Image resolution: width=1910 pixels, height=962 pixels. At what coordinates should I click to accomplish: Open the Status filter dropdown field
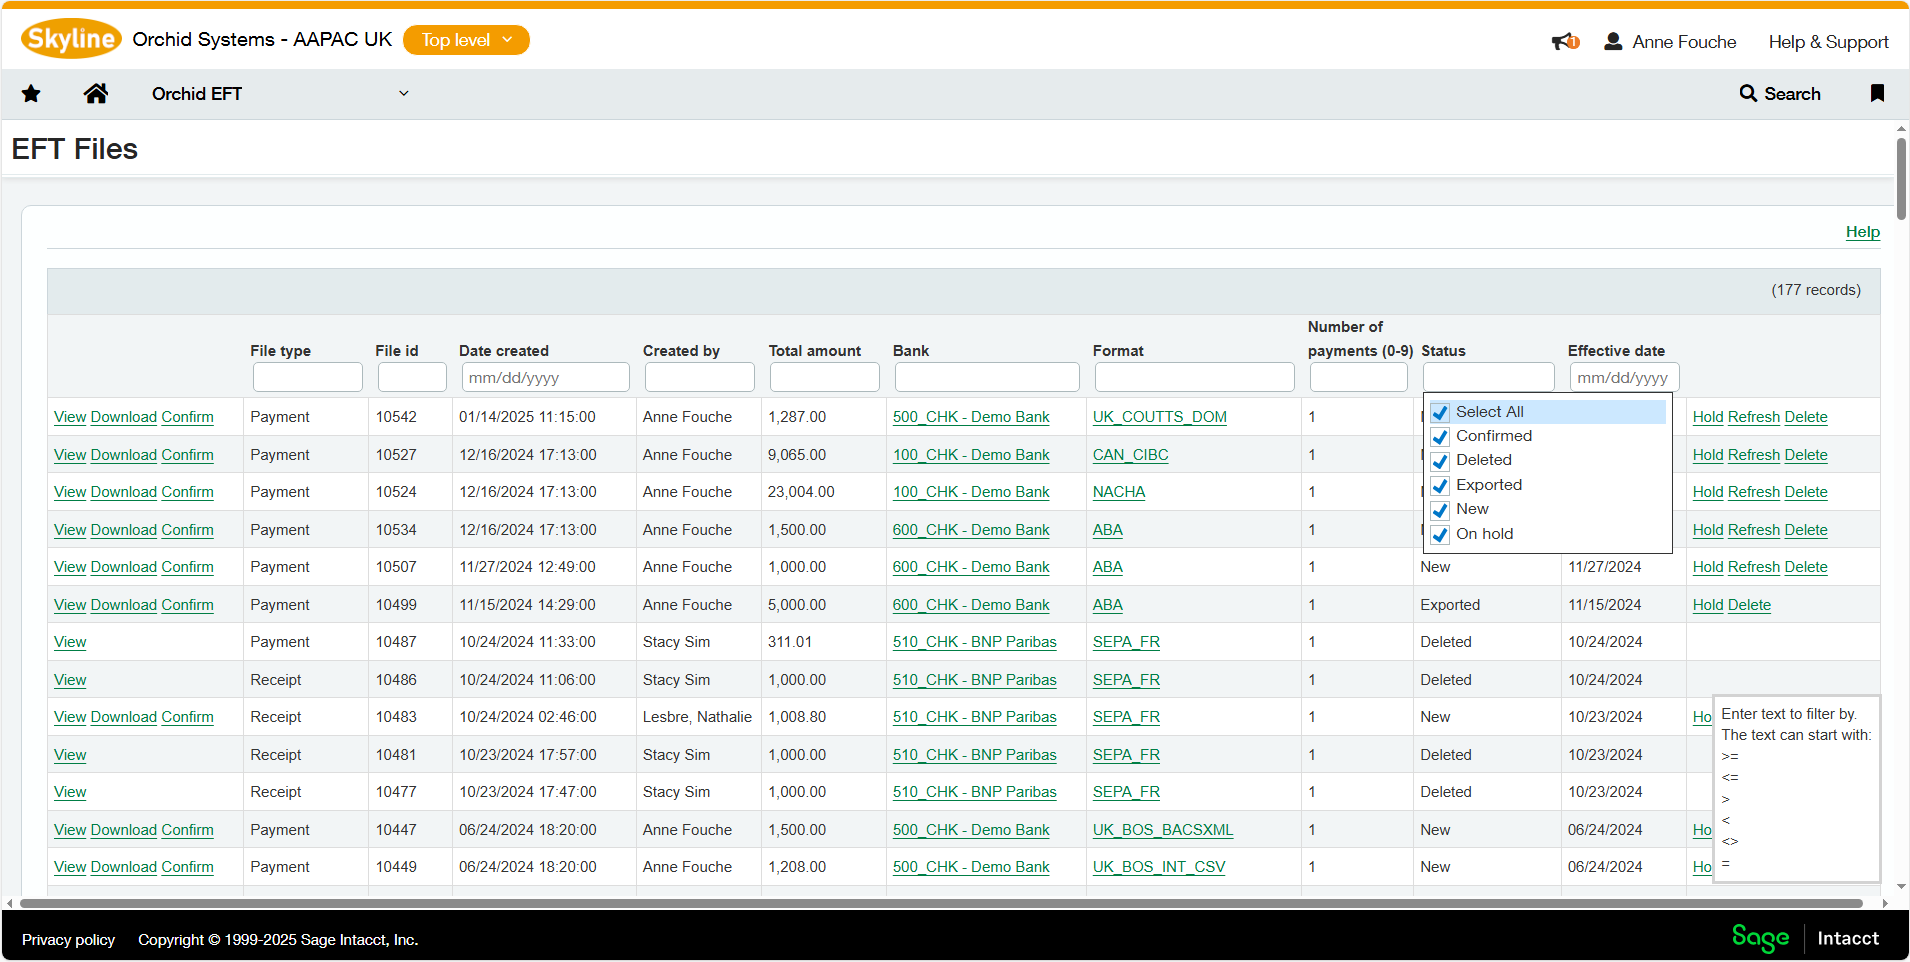(x=1488, y=378)
